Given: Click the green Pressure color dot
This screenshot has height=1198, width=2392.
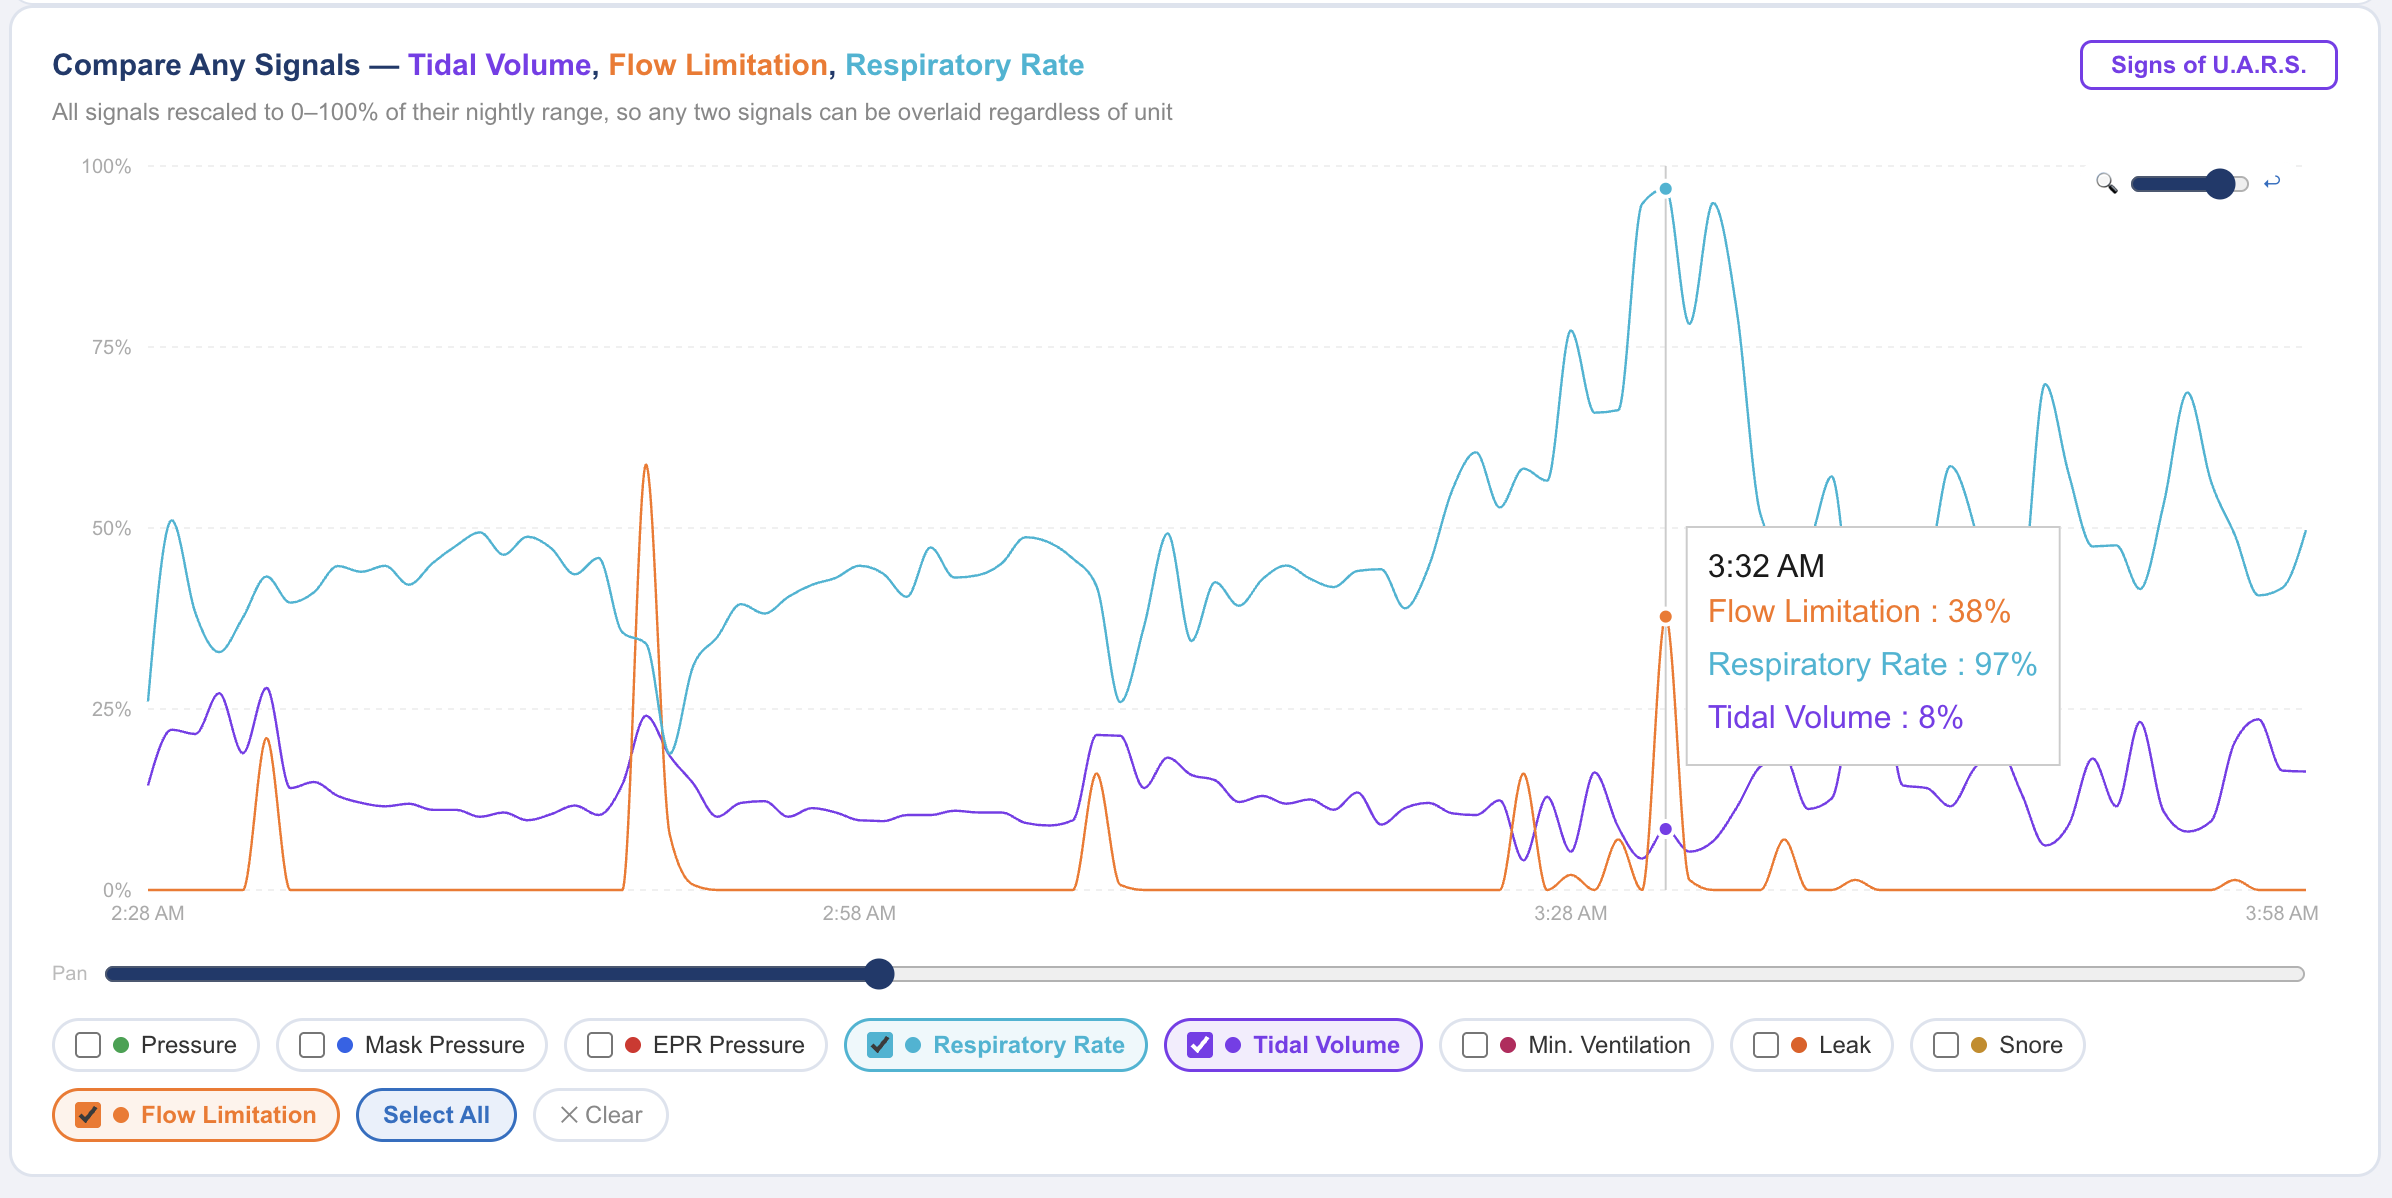Looking at the screenshot, I should [x=121, y=1044].
